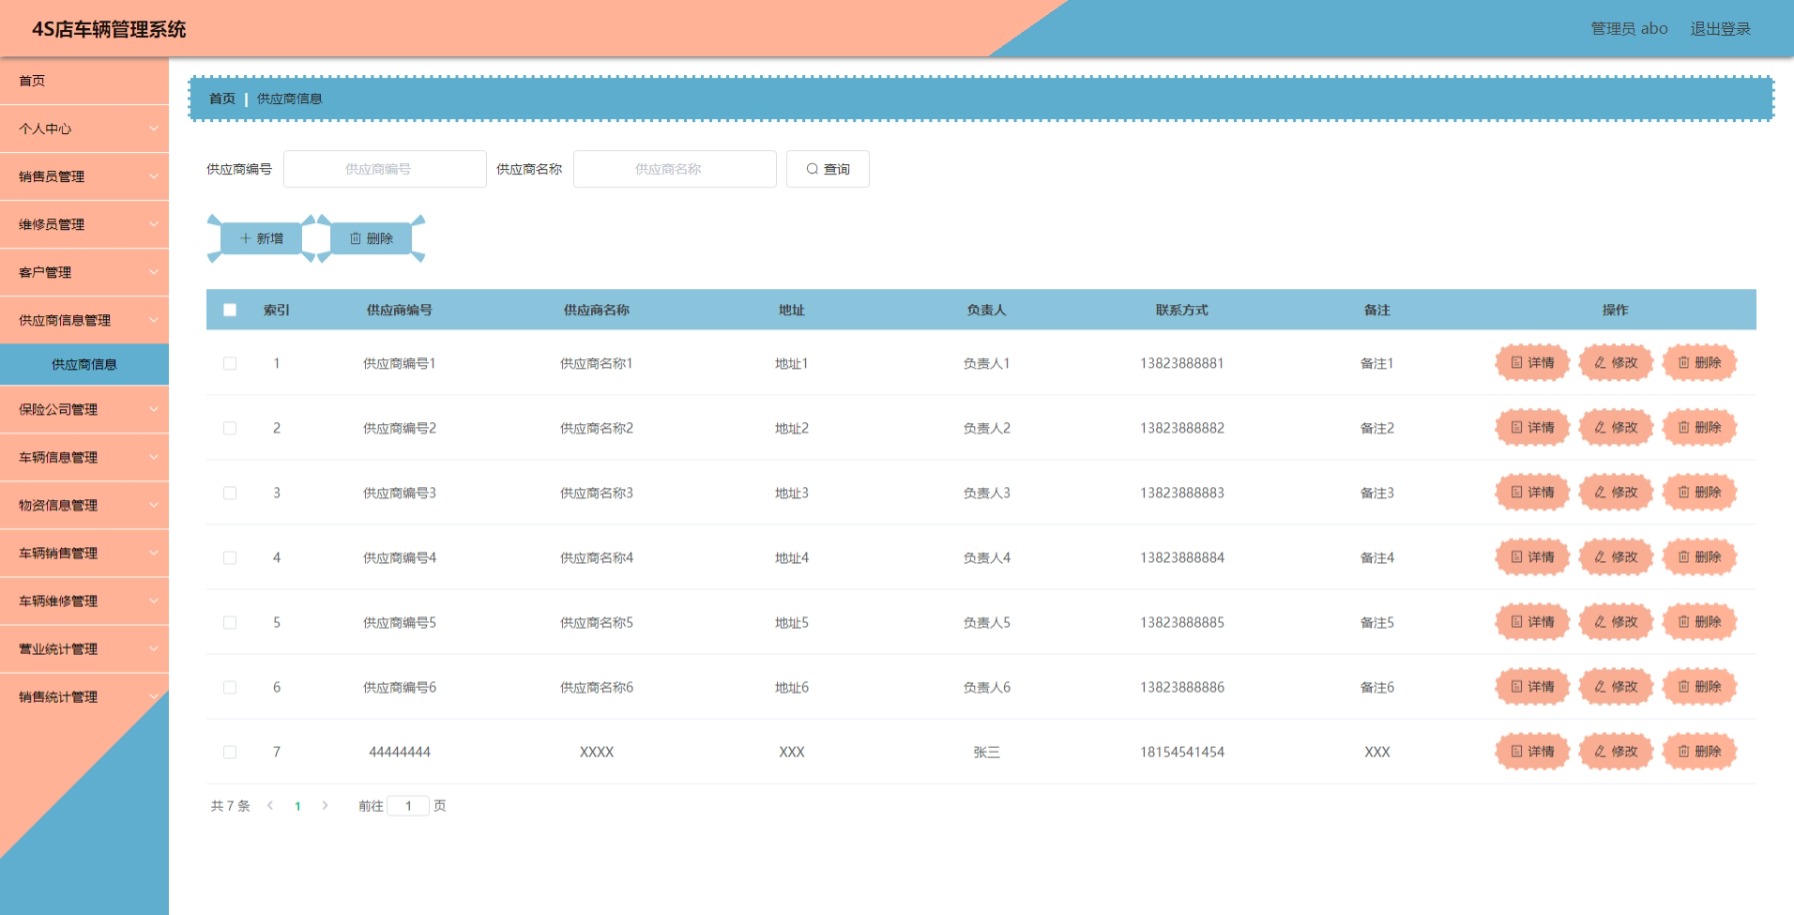The image size is (1794, 915).
Task: Click the 新增 add button
Action: click(261, 239)
